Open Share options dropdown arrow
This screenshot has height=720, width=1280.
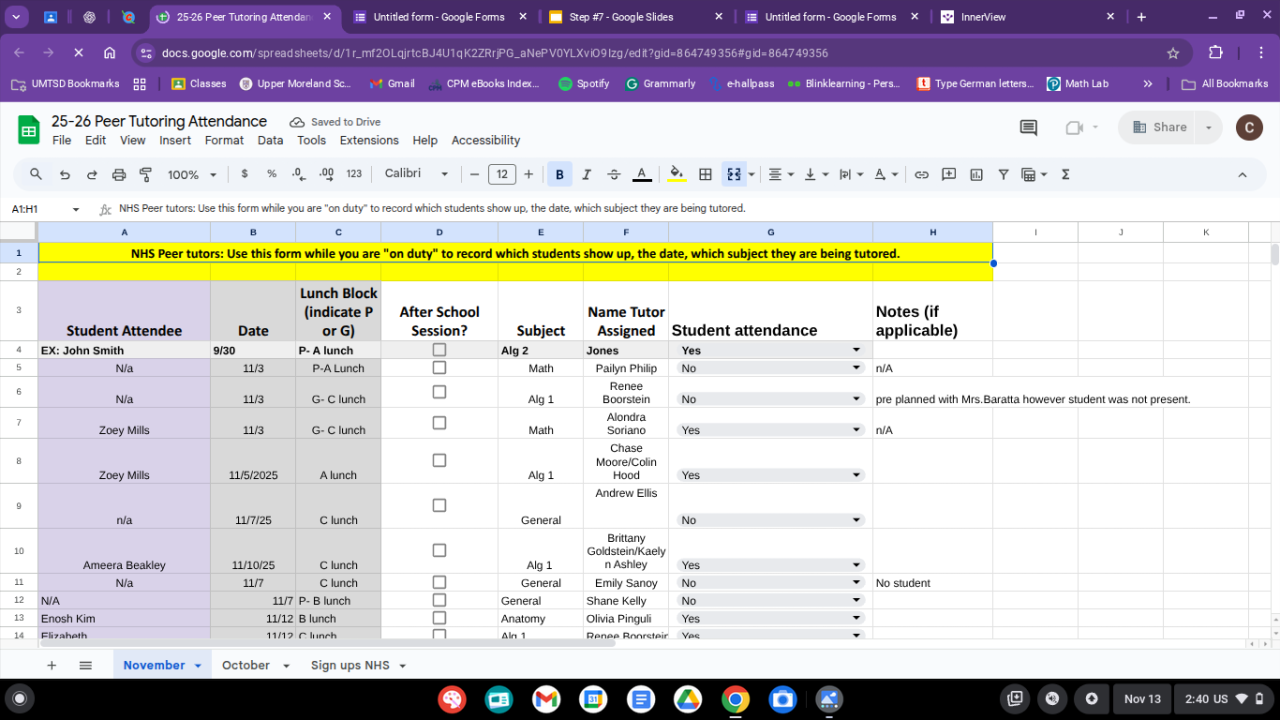click(x=1208, y=127)
